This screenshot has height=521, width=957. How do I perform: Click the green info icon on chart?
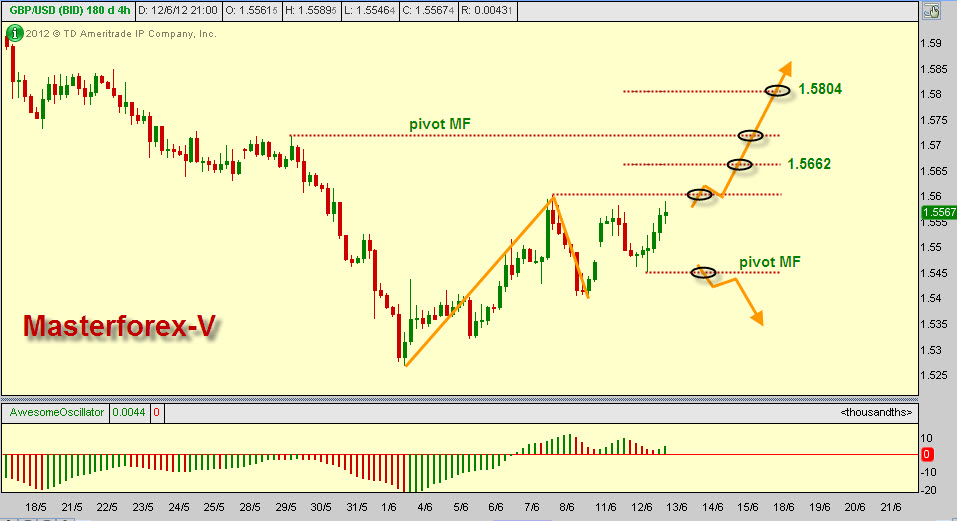click(x=15, y=33)
